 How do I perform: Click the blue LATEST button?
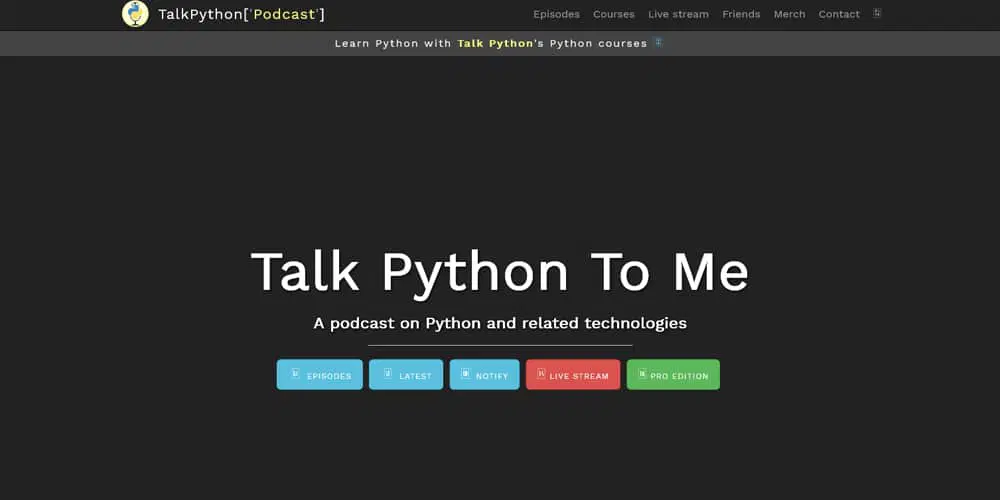click(x=406, y=374)
